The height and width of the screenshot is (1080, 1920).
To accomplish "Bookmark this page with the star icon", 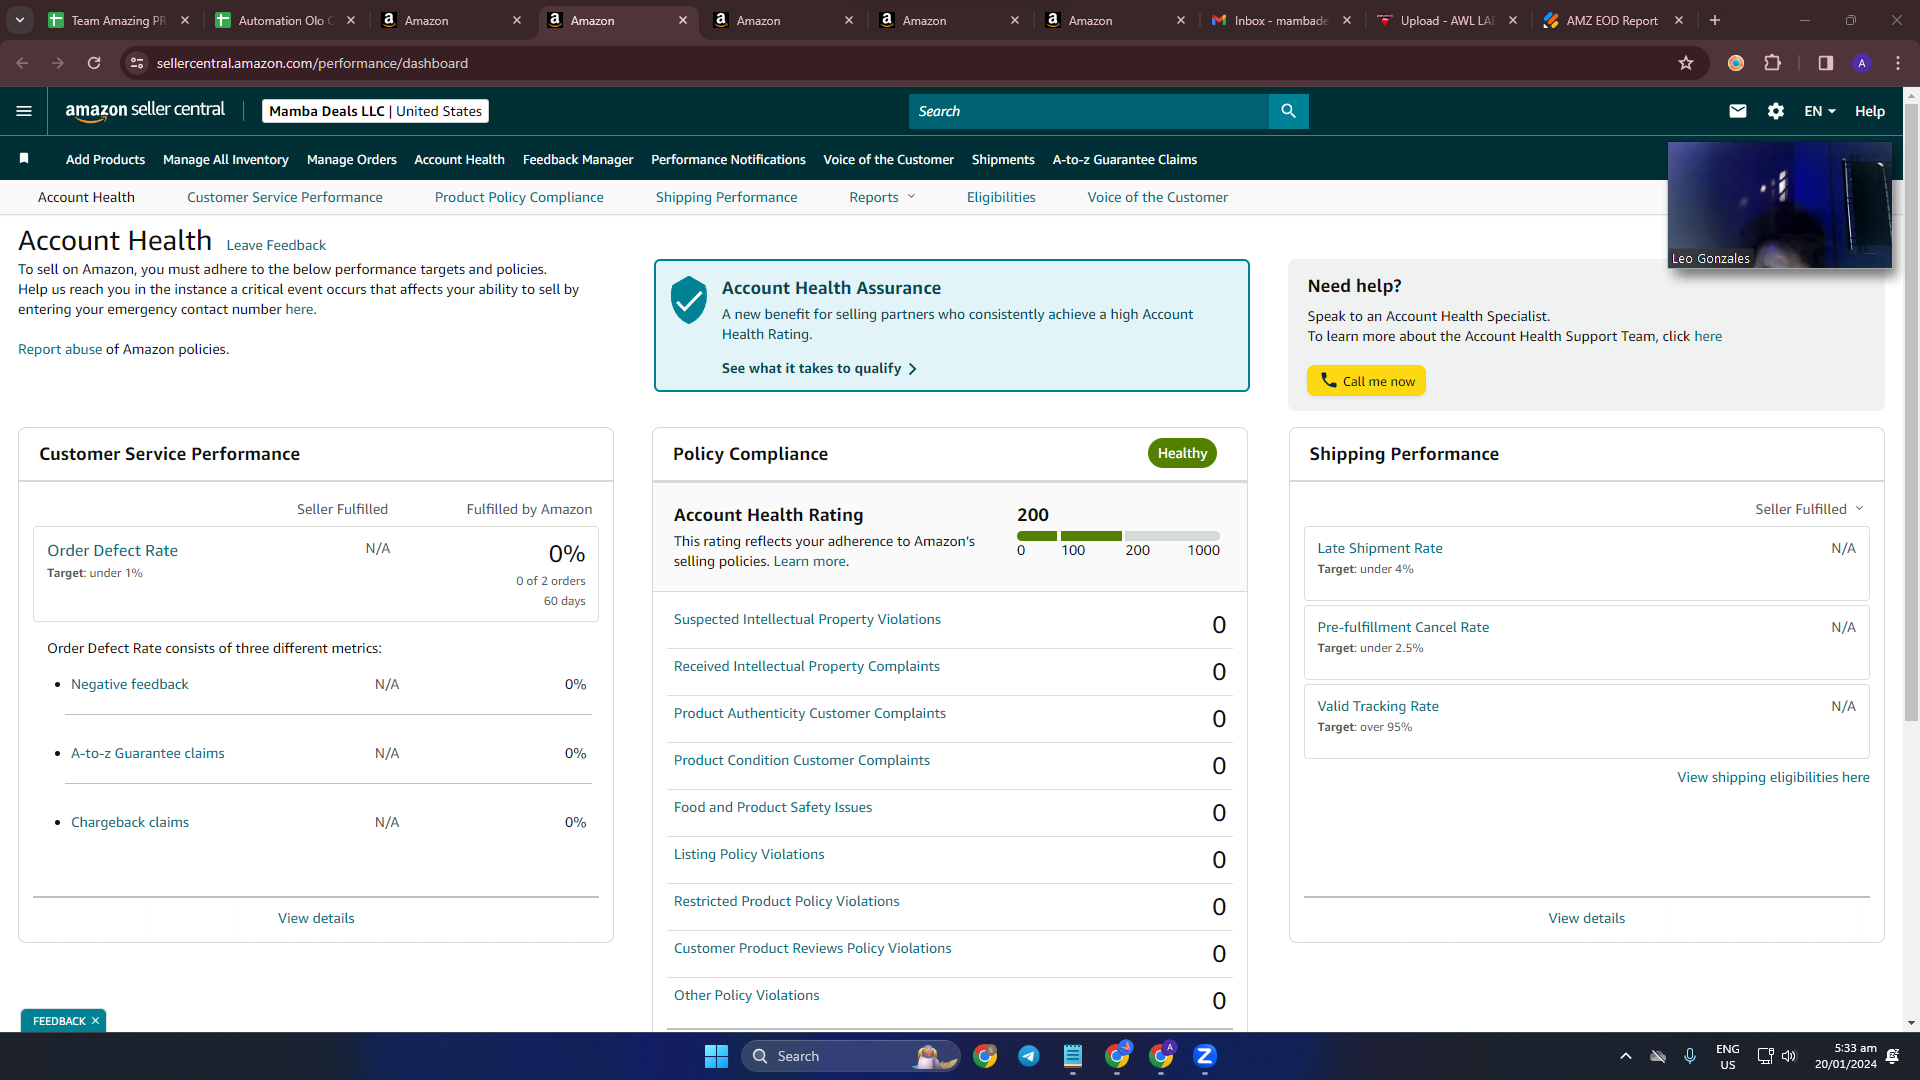I will (1686, 63).
